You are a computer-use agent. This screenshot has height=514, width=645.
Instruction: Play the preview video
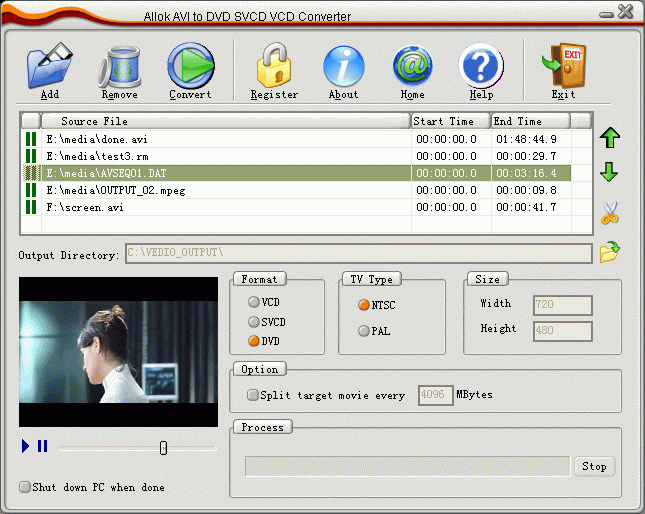pyautogui.click(x=26, y=446)
